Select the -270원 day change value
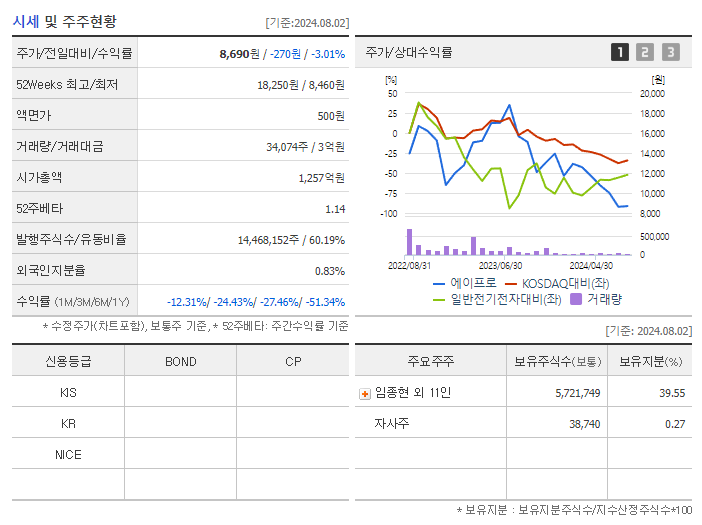 (x=285, y=54)
